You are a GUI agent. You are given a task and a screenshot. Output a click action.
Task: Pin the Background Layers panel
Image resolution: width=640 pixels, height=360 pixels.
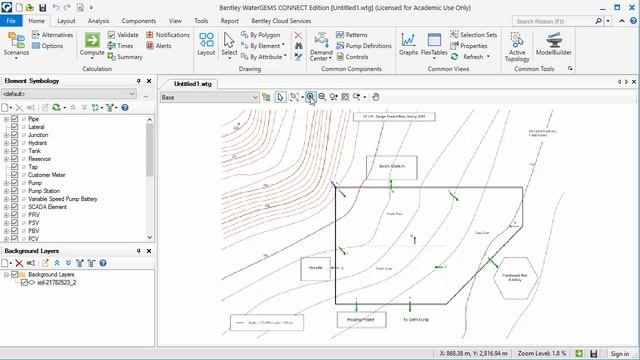pyautogui.click(x=139, y=251)
